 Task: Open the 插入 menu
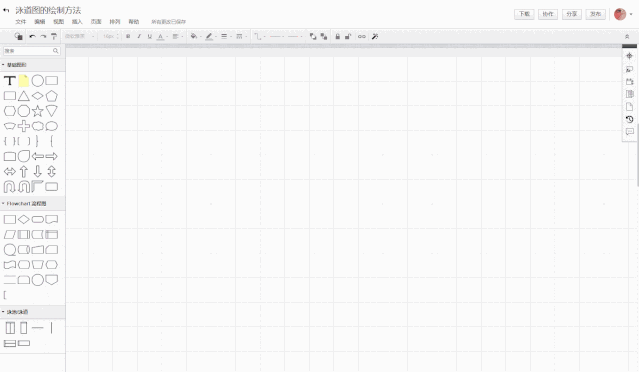[77, 22]
